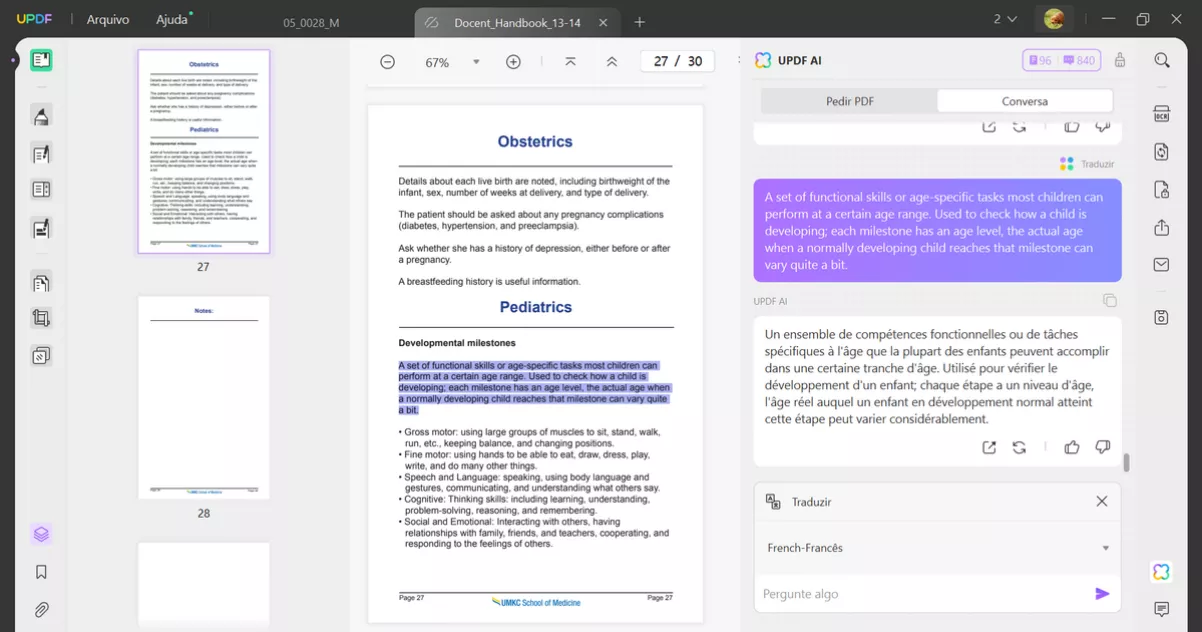Click the zoom out minus icon
This screenshot has height=632, width=1202.
pos(387,62)
